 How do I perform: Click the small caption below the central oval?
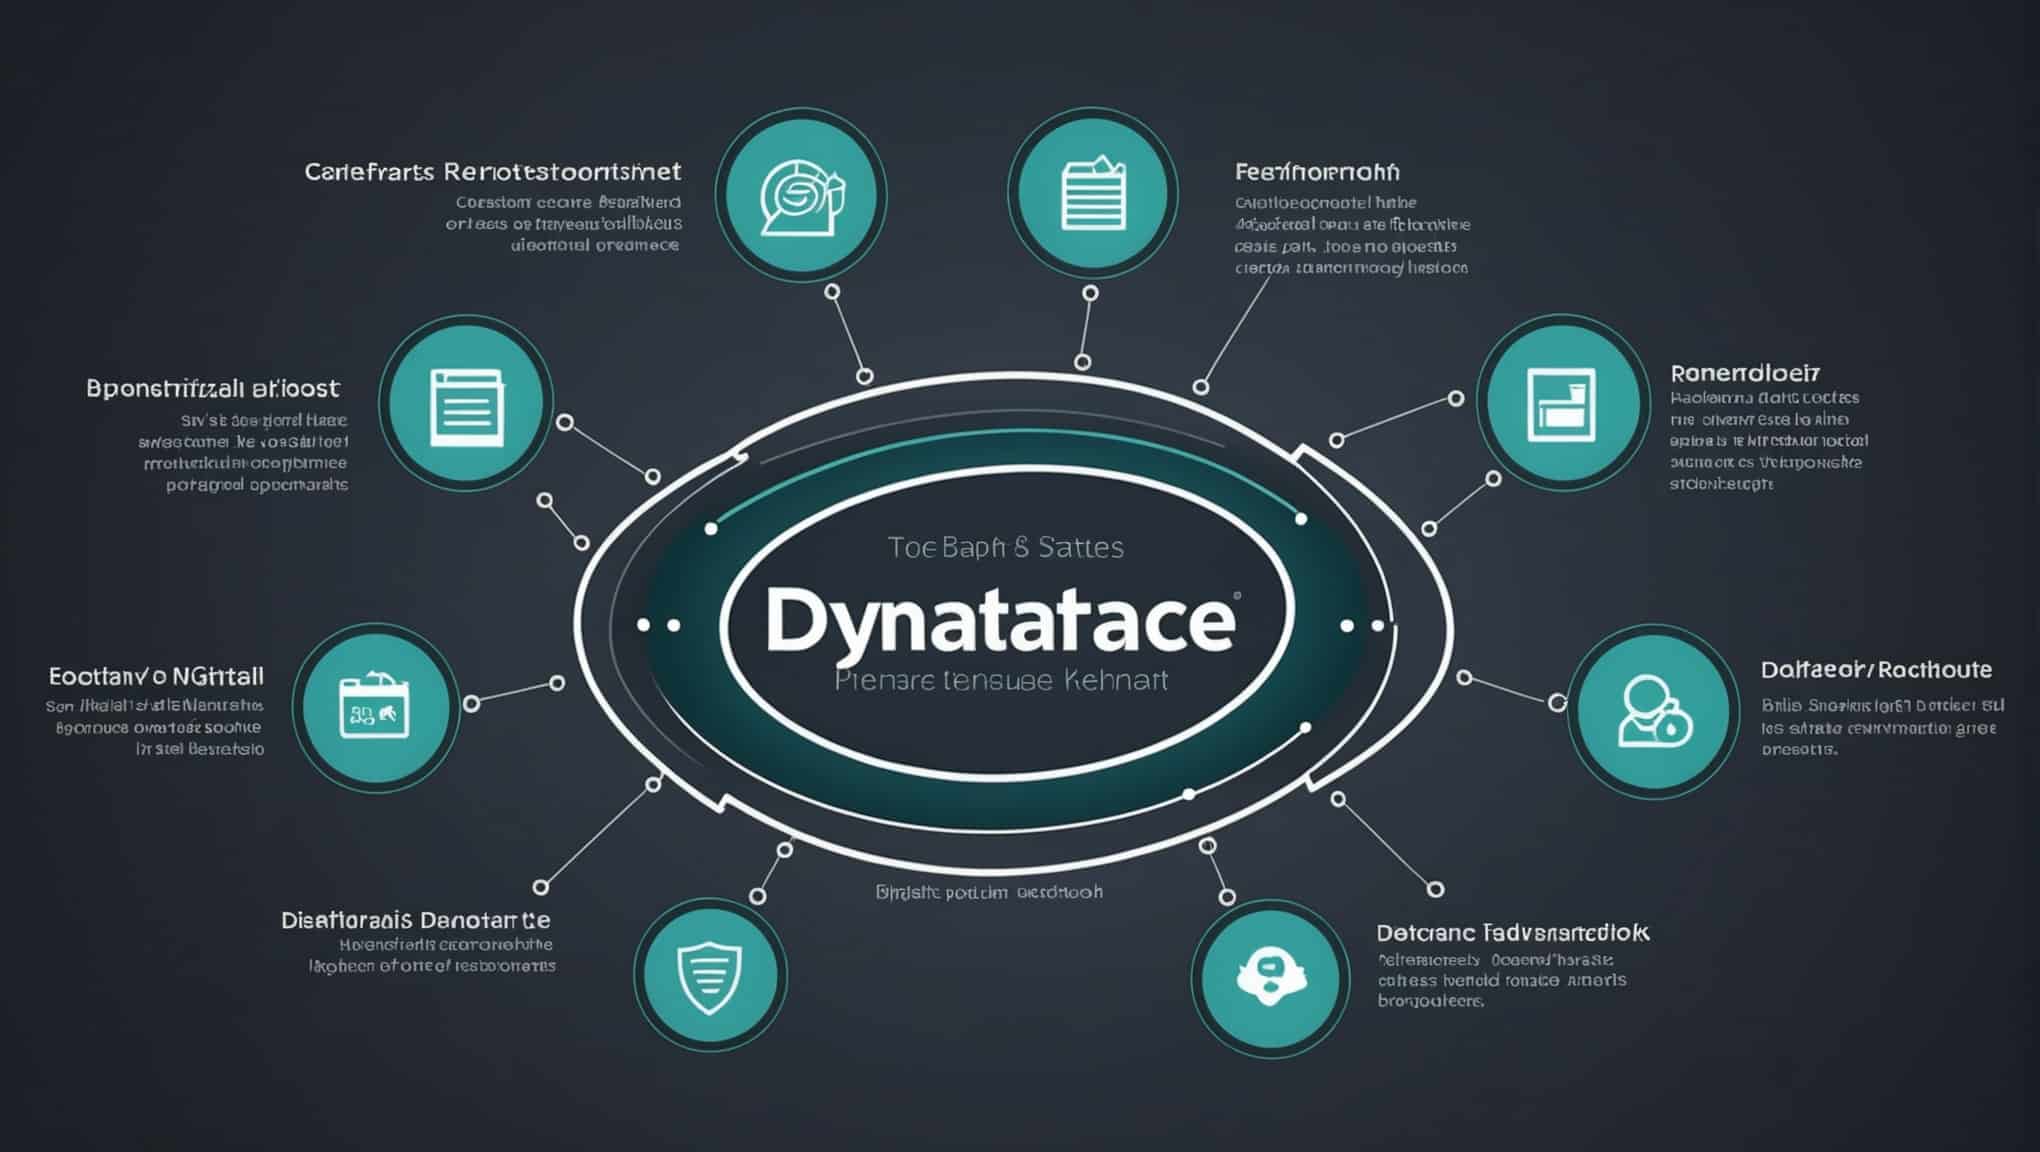point(989,891)
